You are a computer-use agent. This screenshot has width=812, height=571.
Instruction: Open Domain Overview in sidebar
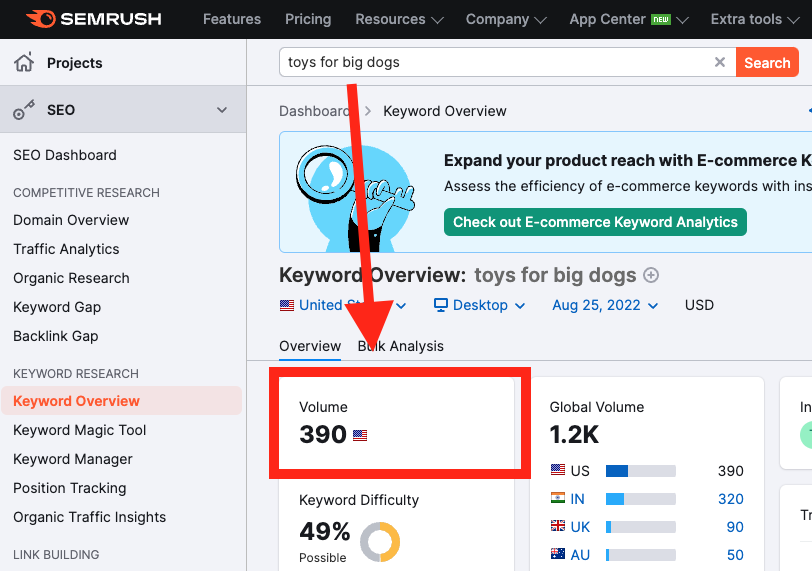[x=71, y=220]
